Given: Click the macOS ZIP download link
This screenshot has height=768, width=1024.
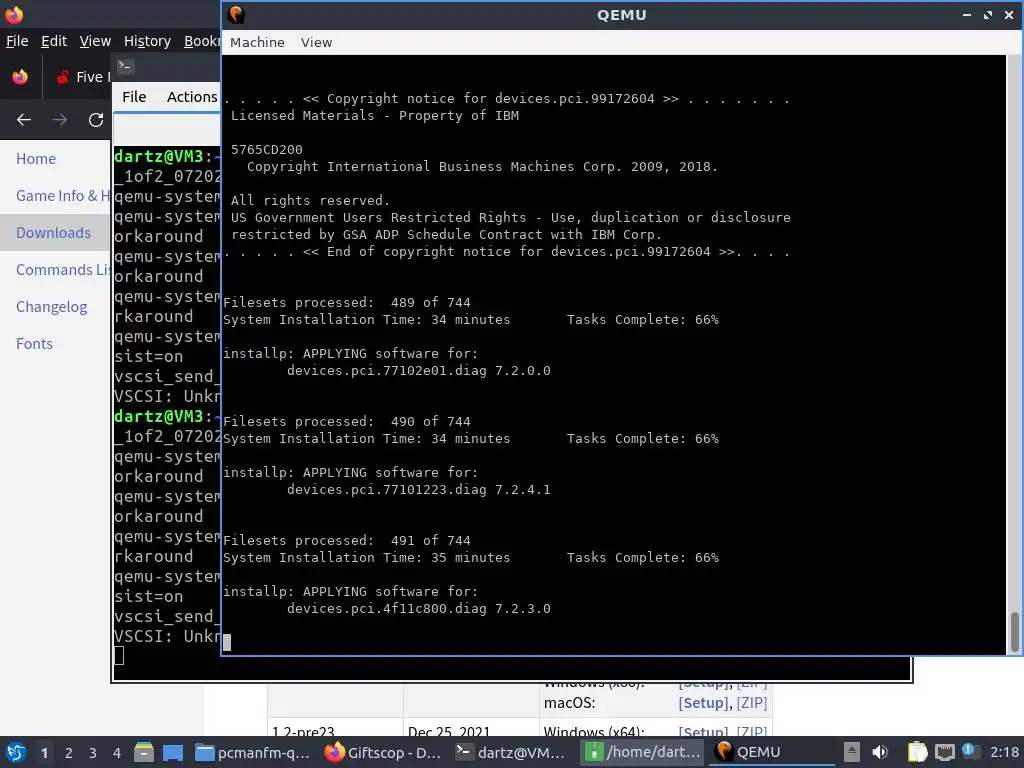Looking at the screenshot, I should point(752,703).
